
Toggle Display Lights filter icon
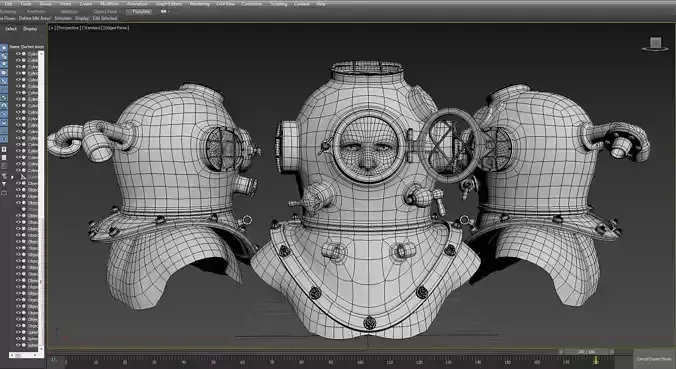[x=4, y=64]
